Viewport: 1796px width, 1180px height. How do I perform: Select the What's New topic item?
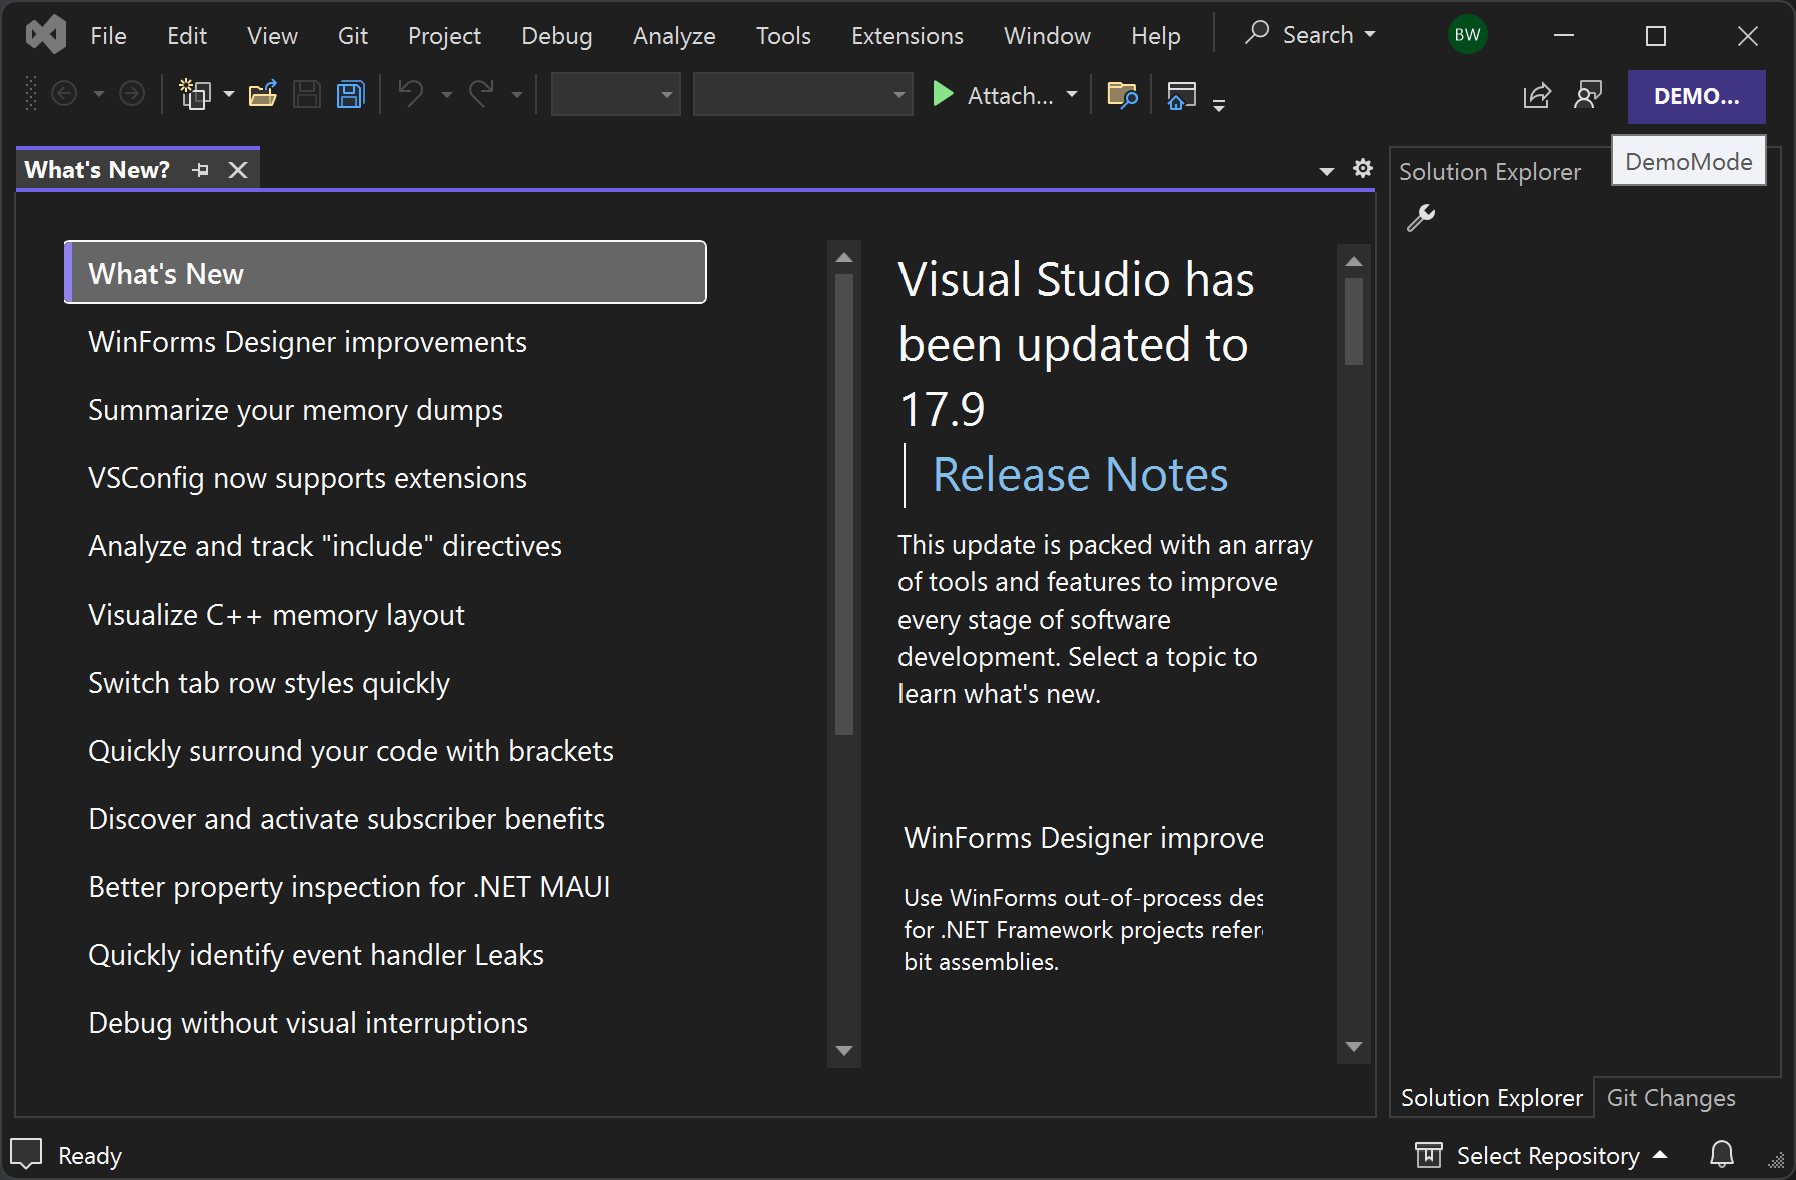tap(385, 272)
